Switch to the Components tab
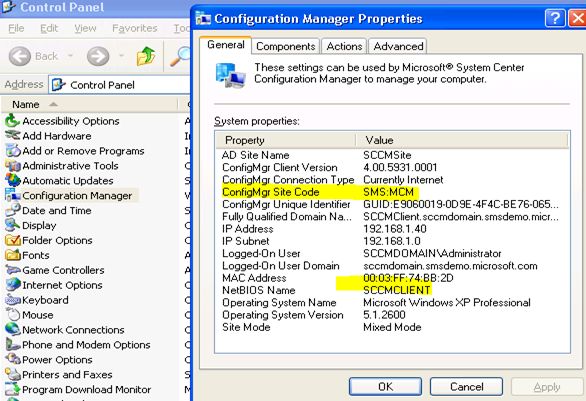 coord(286,46)
